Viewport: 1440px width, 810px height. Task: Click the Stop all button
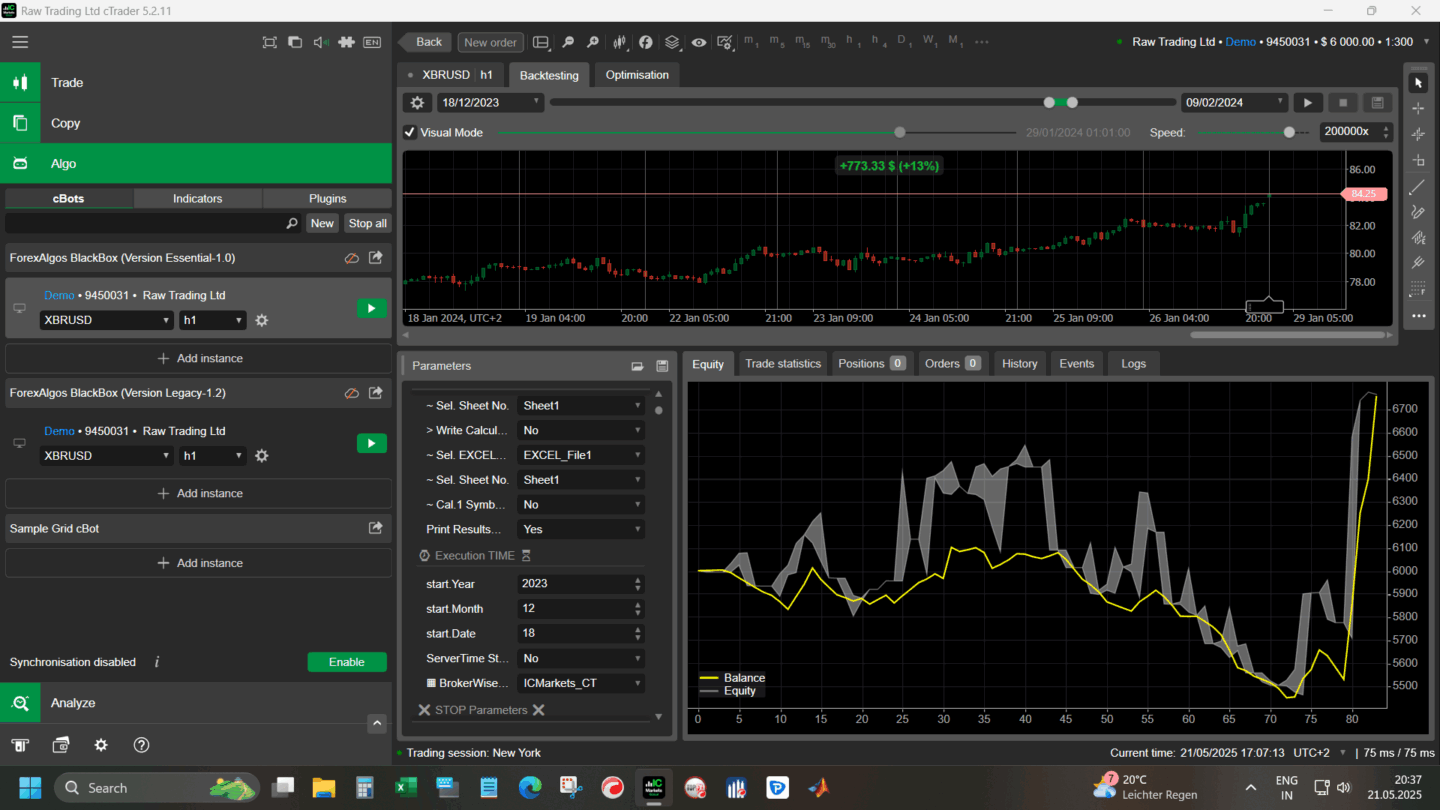click(x=367, y=224)
